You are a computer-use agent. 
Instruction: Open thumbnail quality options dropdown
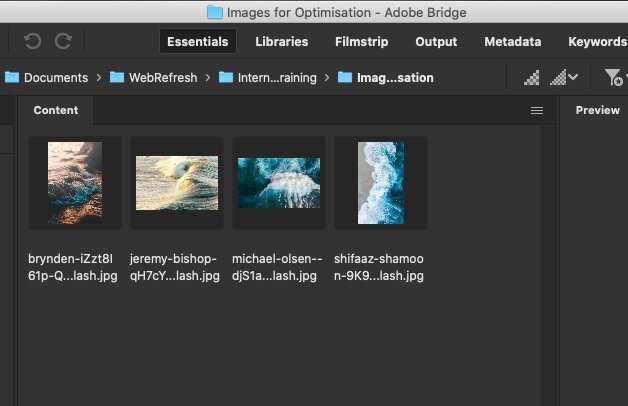564,77
